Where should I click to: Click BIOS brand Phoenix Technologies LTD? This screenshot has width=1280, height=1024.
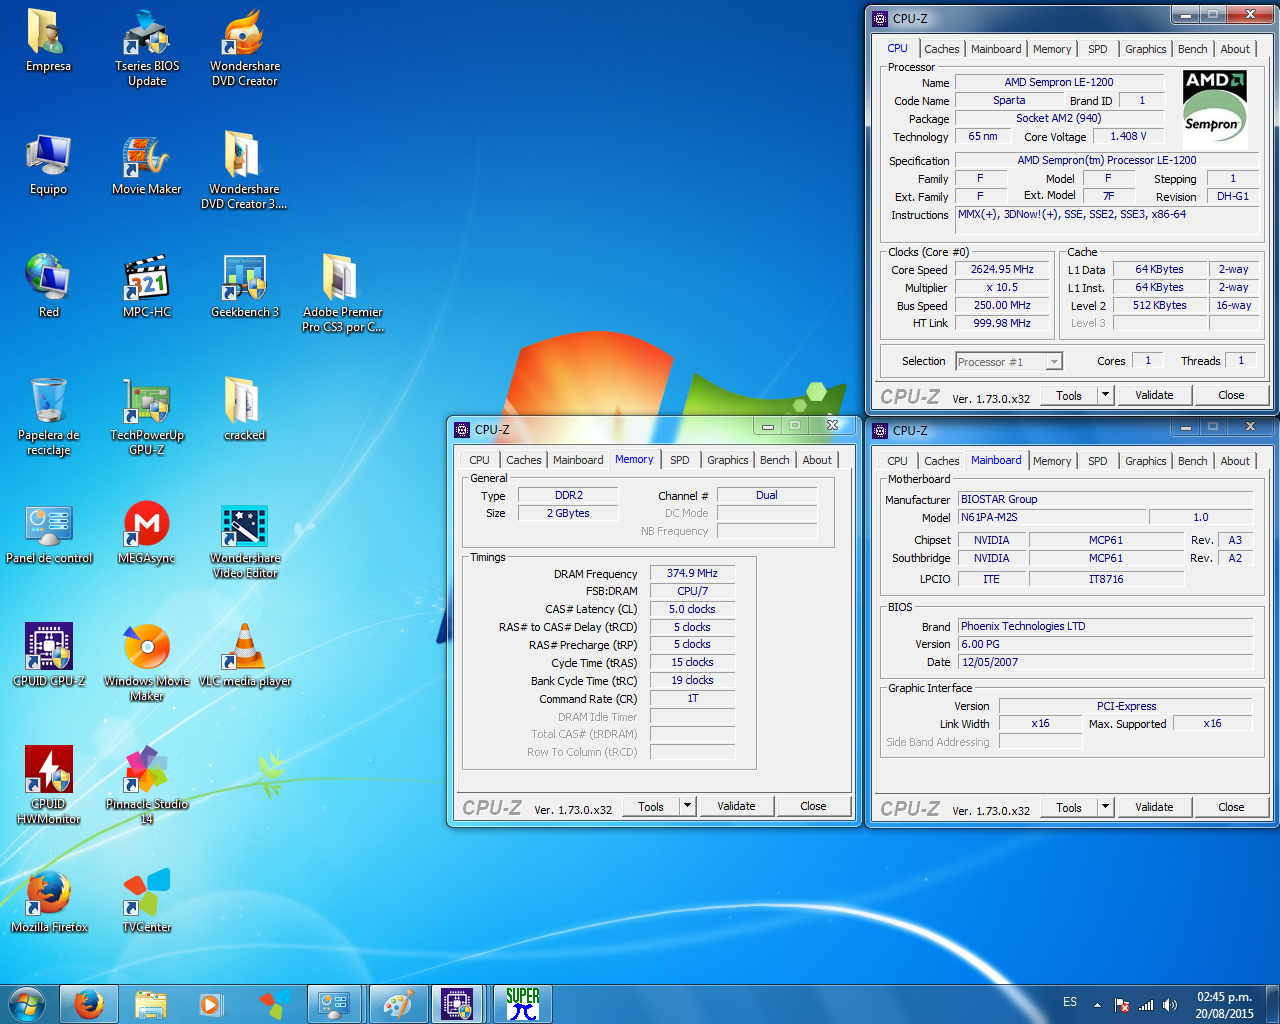pos(1105,626)
